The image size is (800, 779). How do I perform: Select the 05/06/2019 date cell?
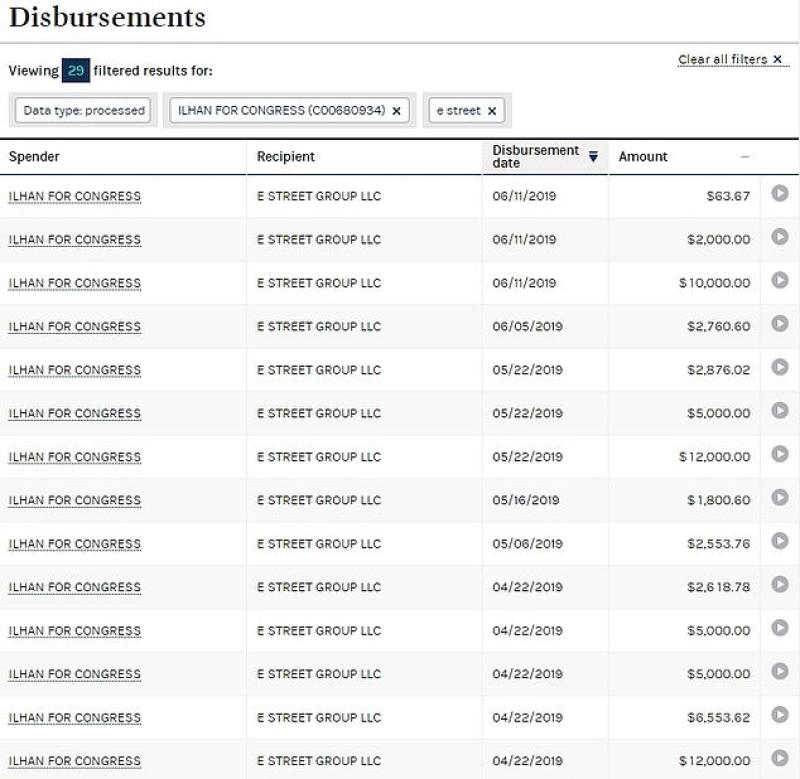tap(528, 544)
